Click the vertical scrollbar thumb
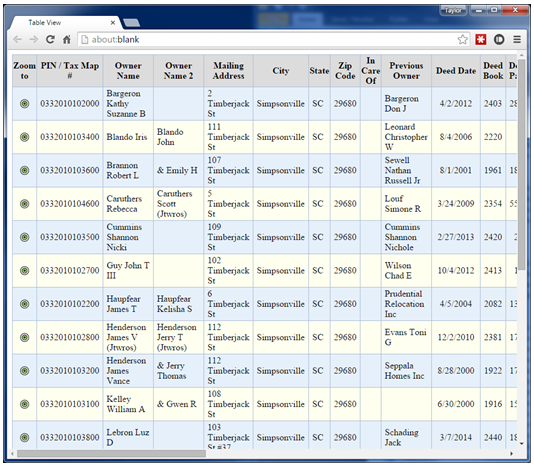The height and width of the screenshot is (466, 534). pyautogui.click(x=522, y=165)
